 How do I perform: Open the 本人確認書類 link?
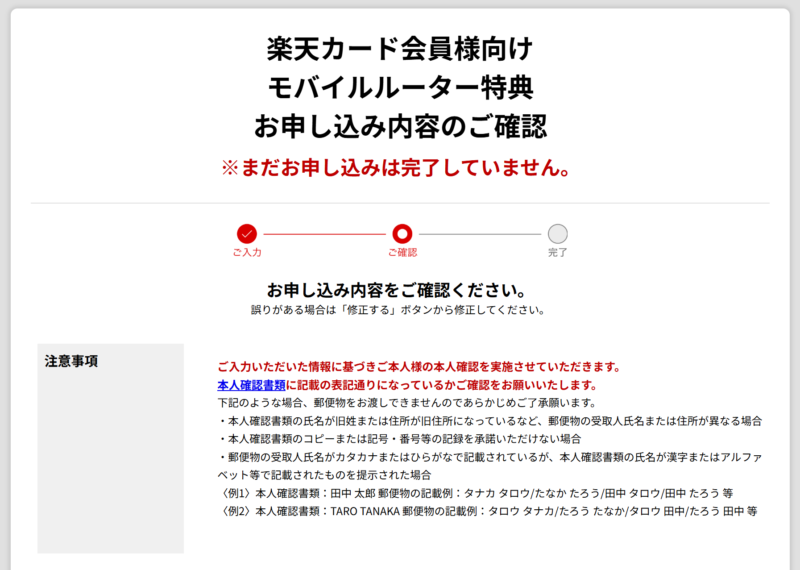(x=251, y=385)
